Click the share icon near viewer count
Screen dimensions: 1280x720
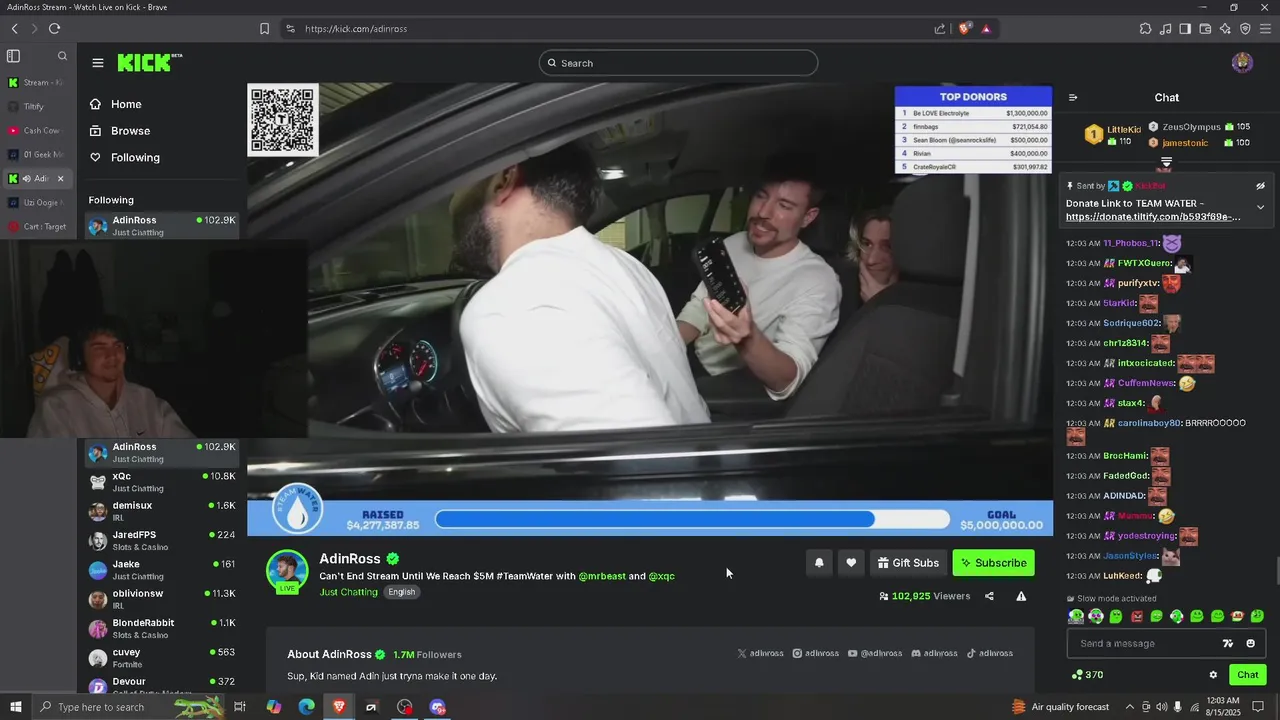pos(989,596)
